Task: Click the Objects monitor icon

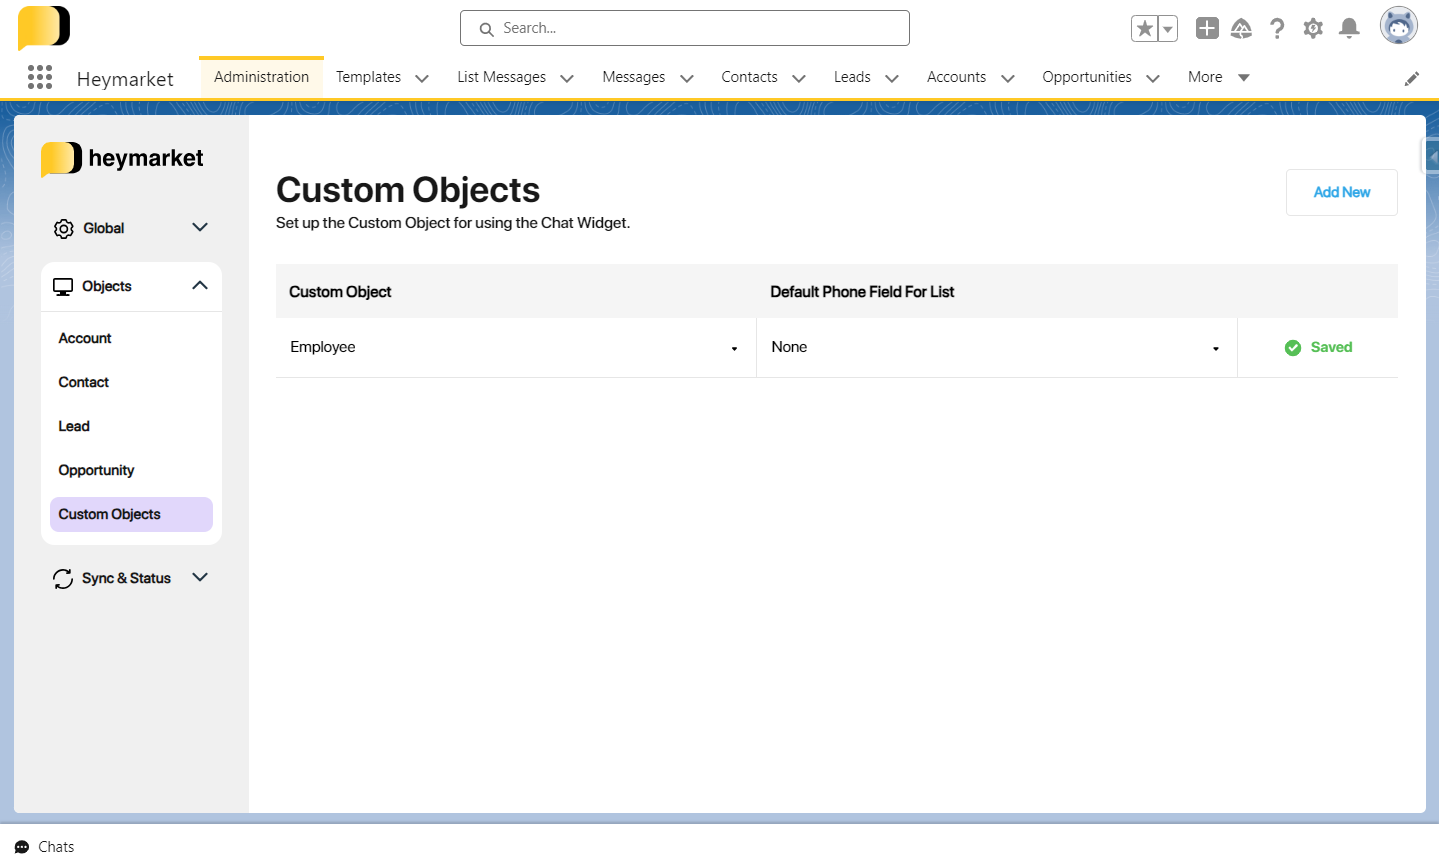Action: tap(63, 287)
